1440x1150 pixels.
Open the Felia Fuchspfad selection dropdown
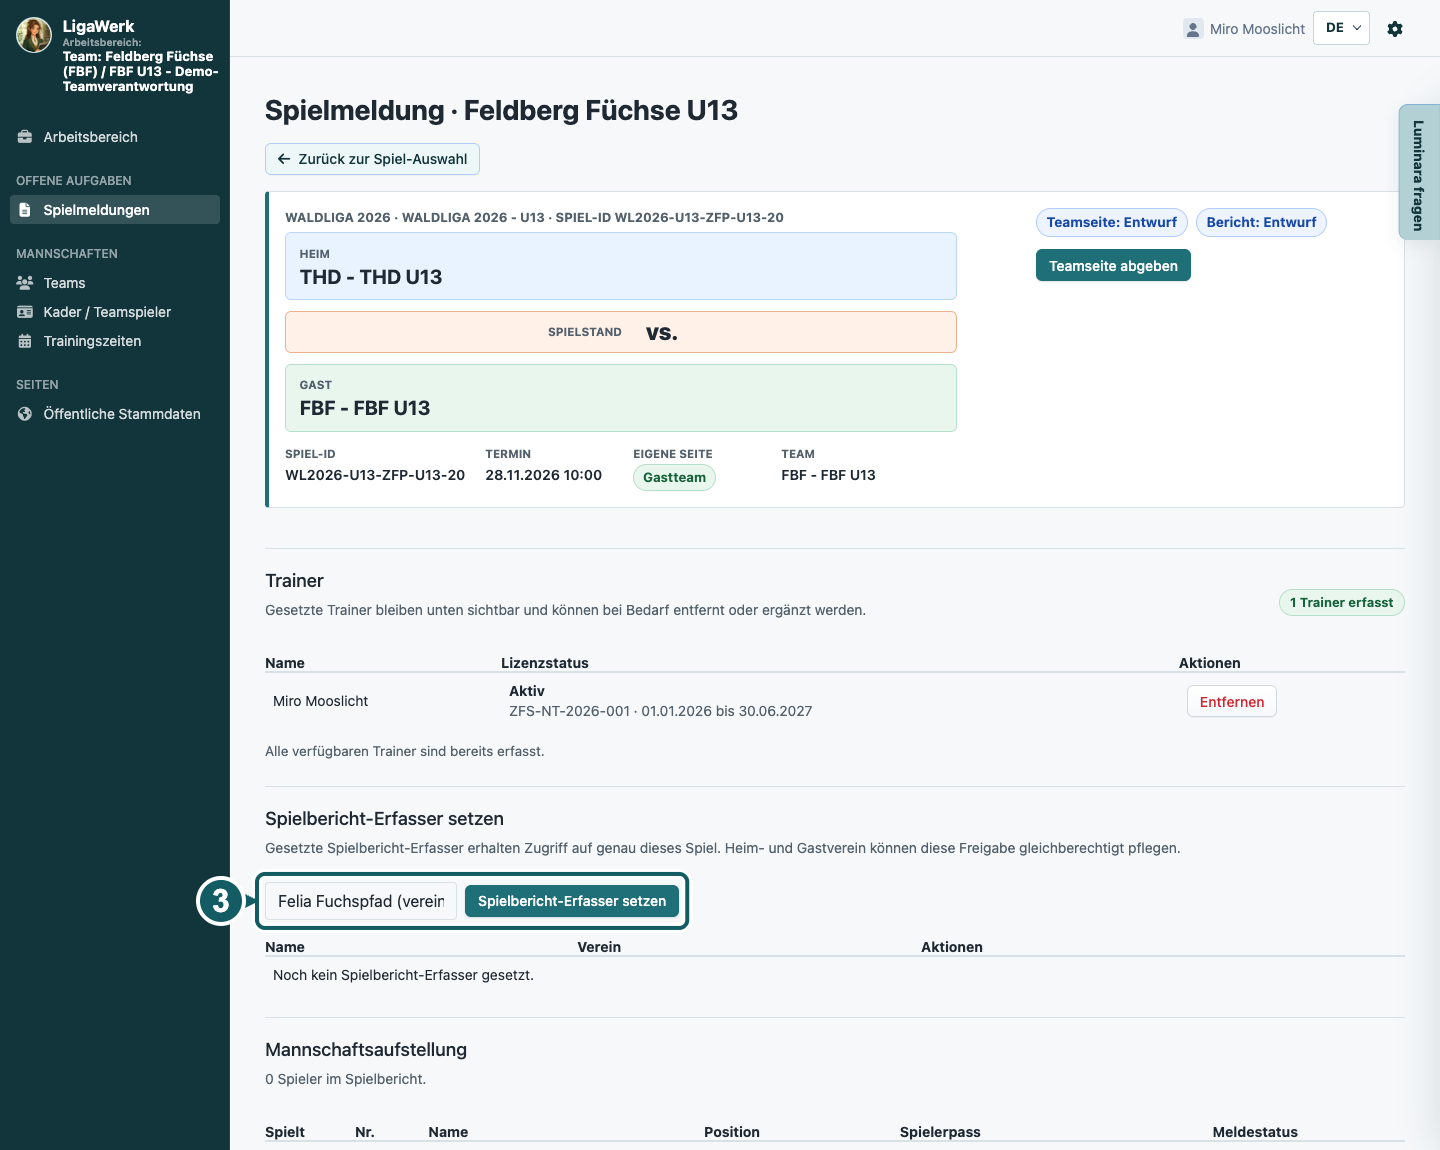click(x=361, y=901)
